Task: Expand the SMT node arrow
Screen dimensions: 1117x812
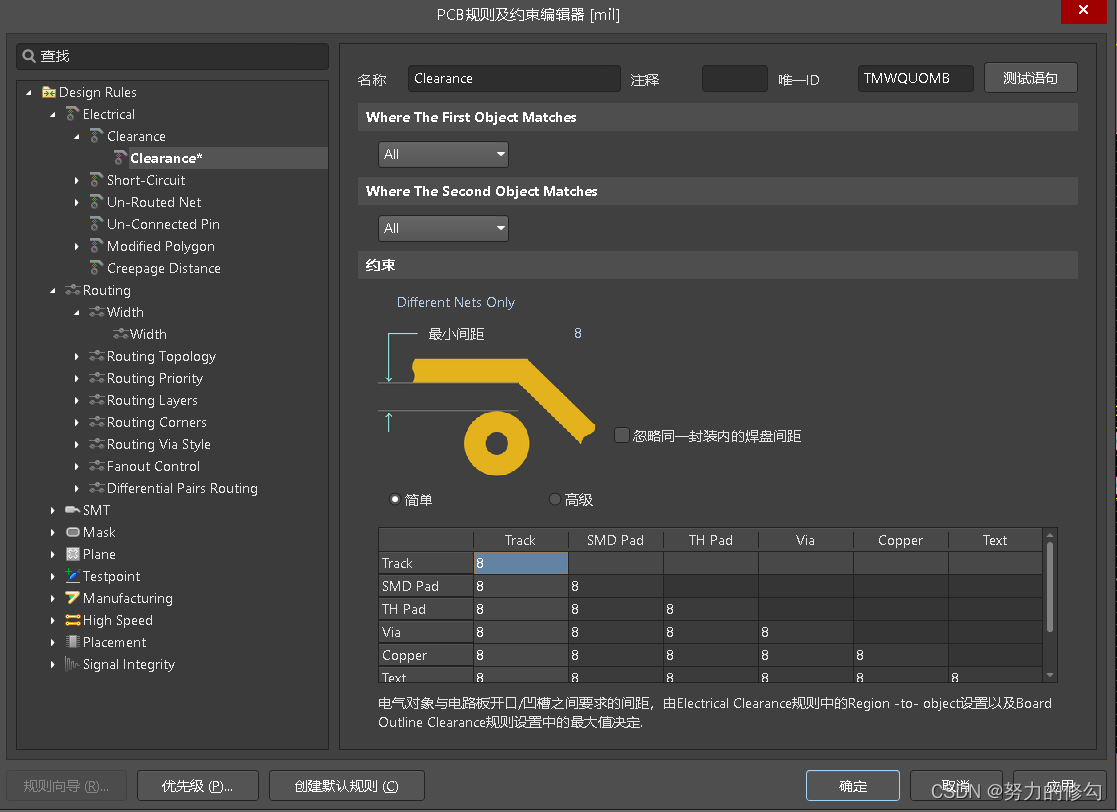Action: click(53, 510)
